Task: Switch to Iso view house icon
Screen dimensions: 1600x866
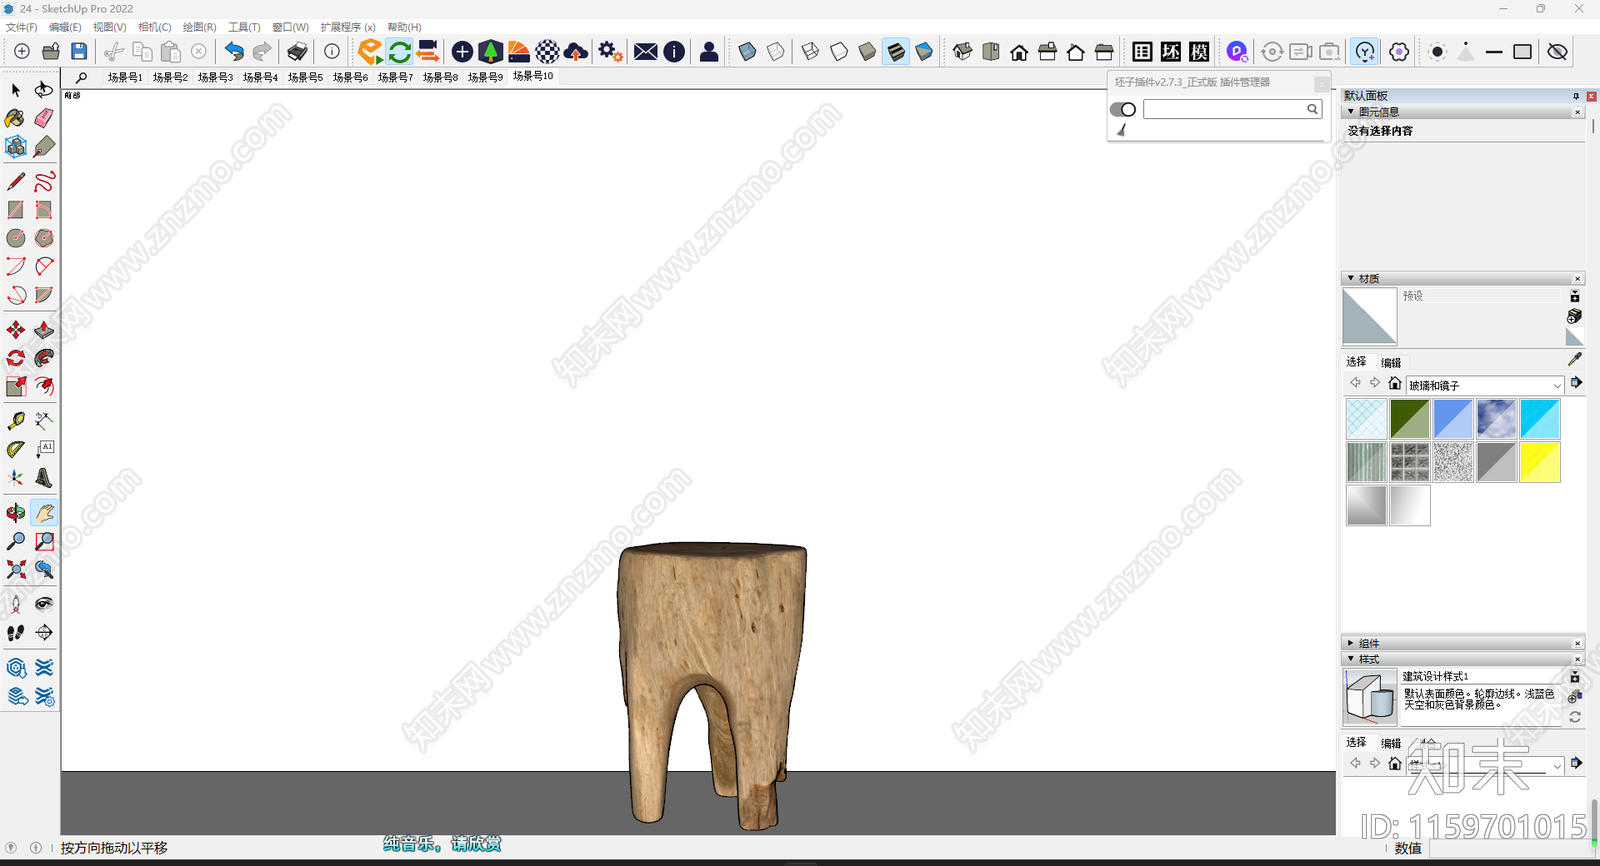Action: coord(963,51)
